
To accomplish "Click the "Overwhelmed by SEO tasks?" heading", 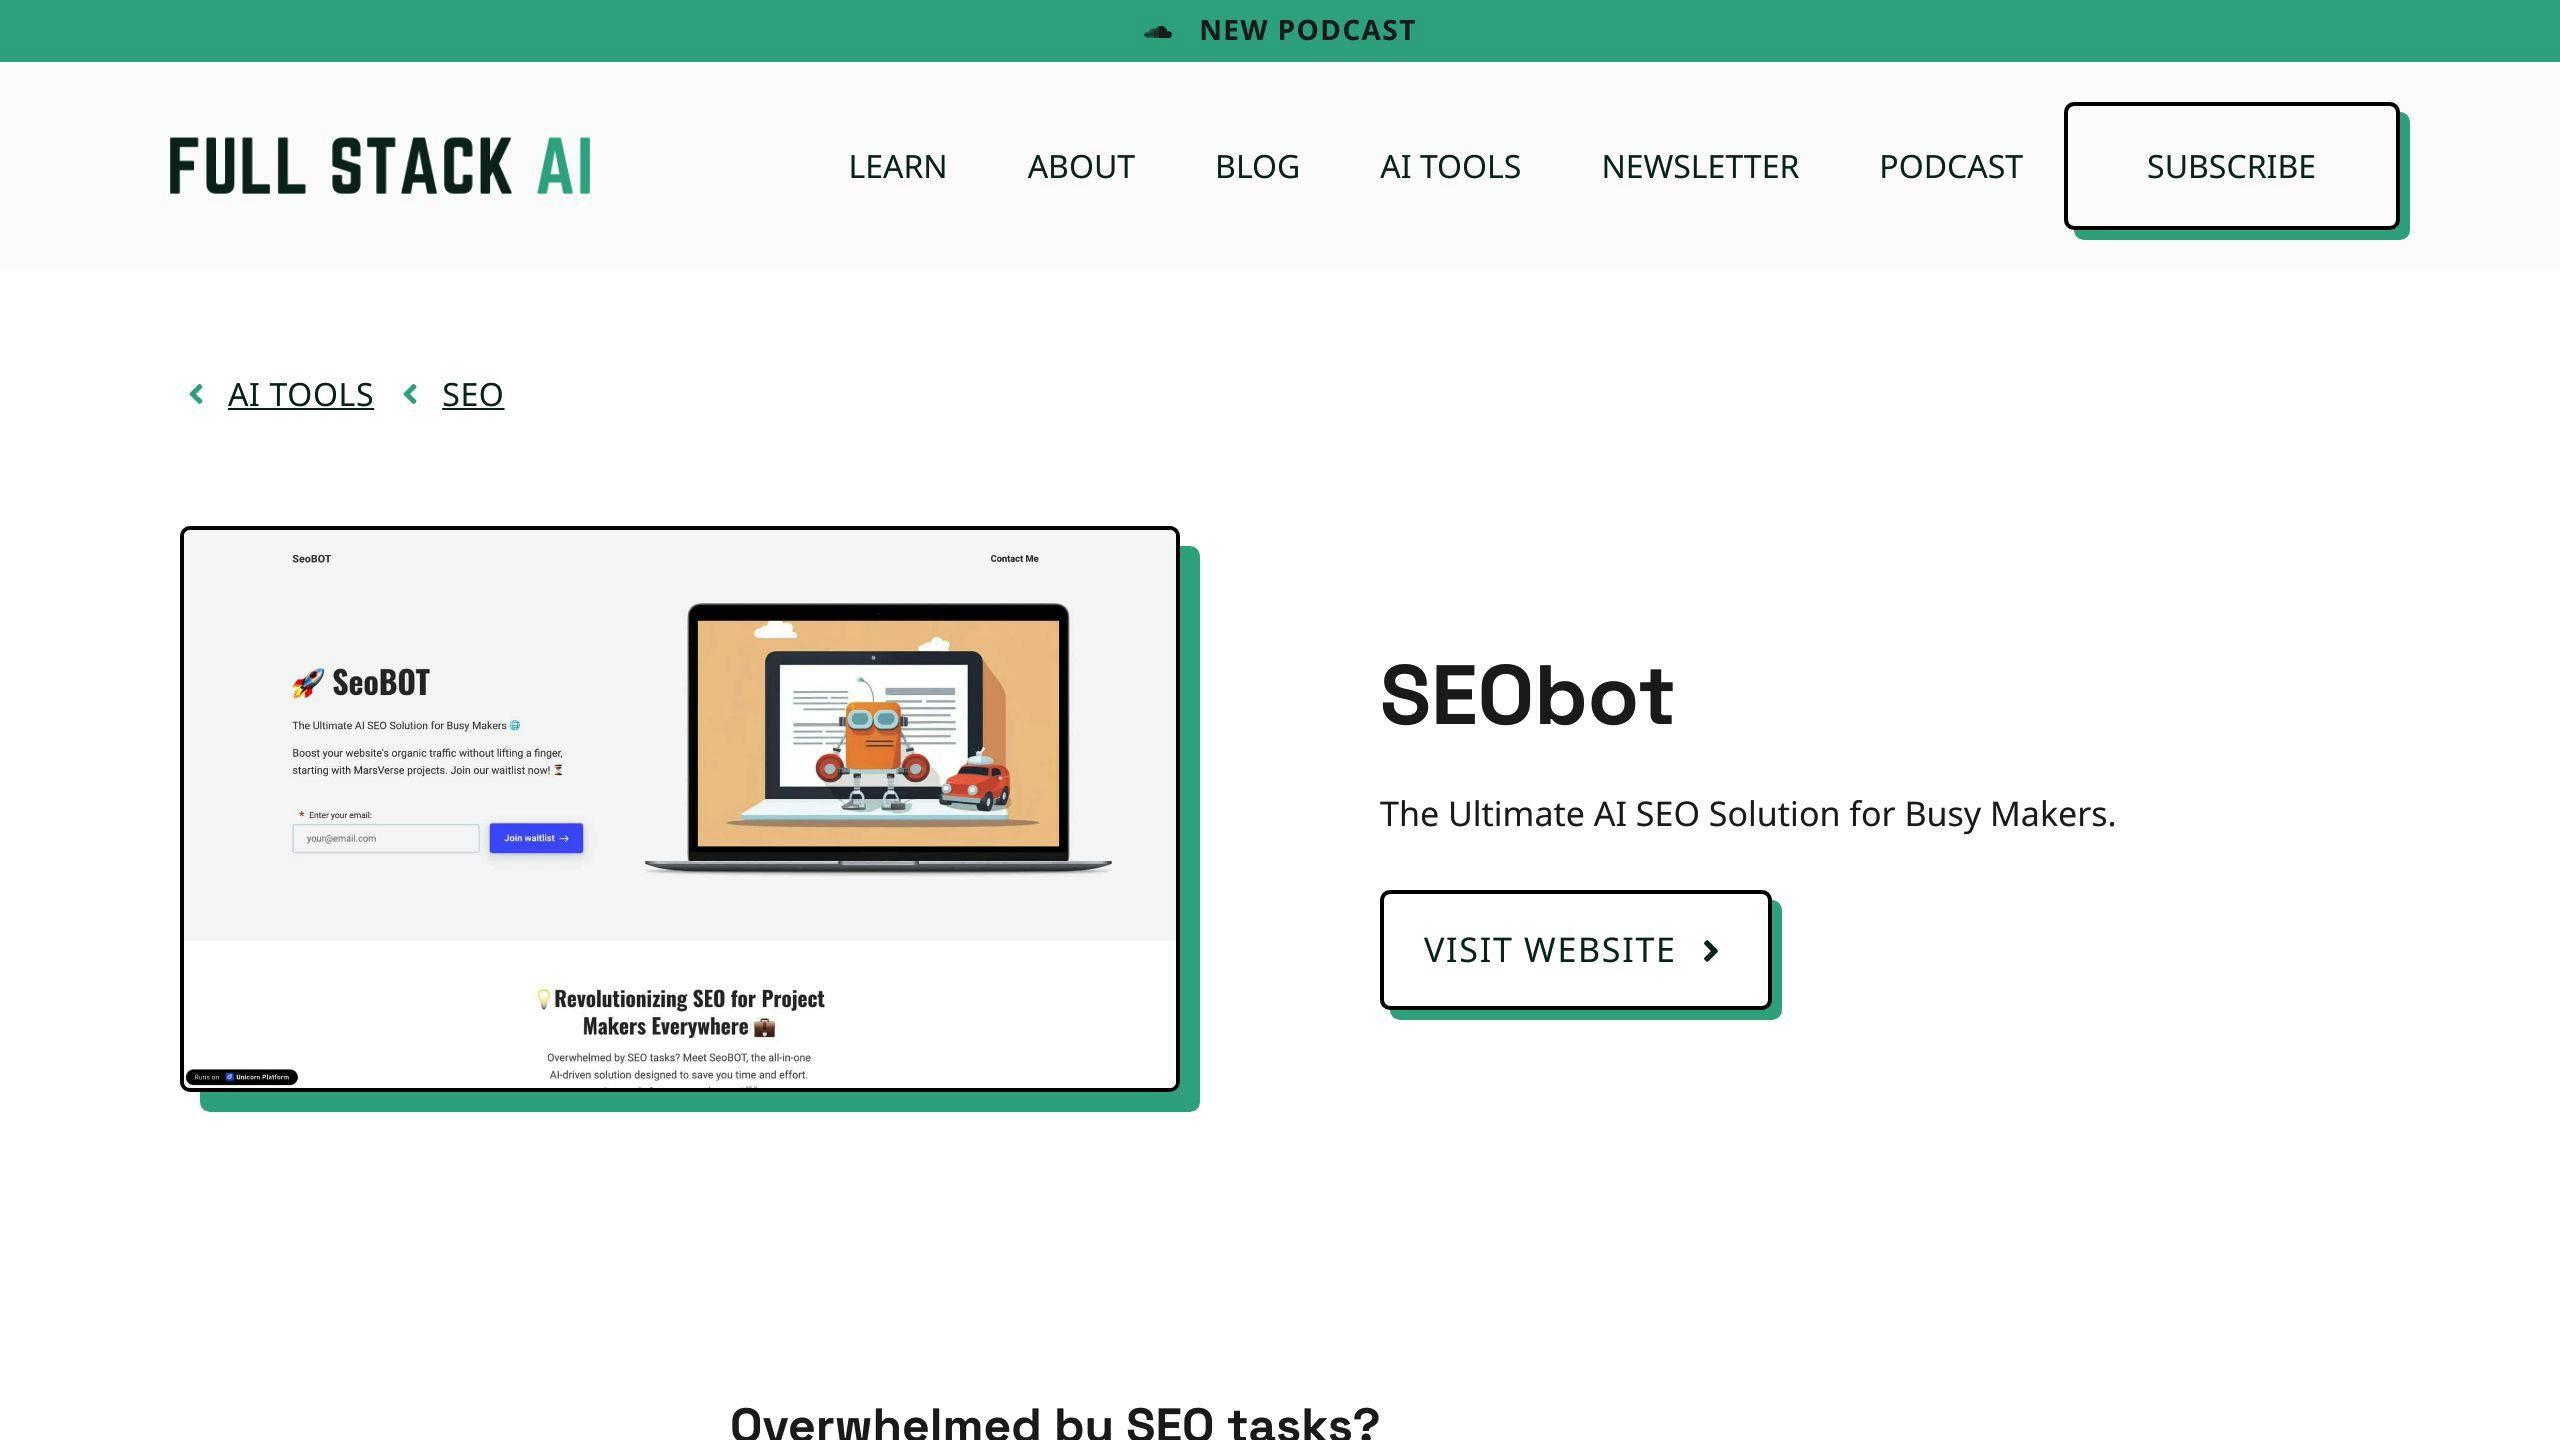I will click(x=1055, y=1422).
